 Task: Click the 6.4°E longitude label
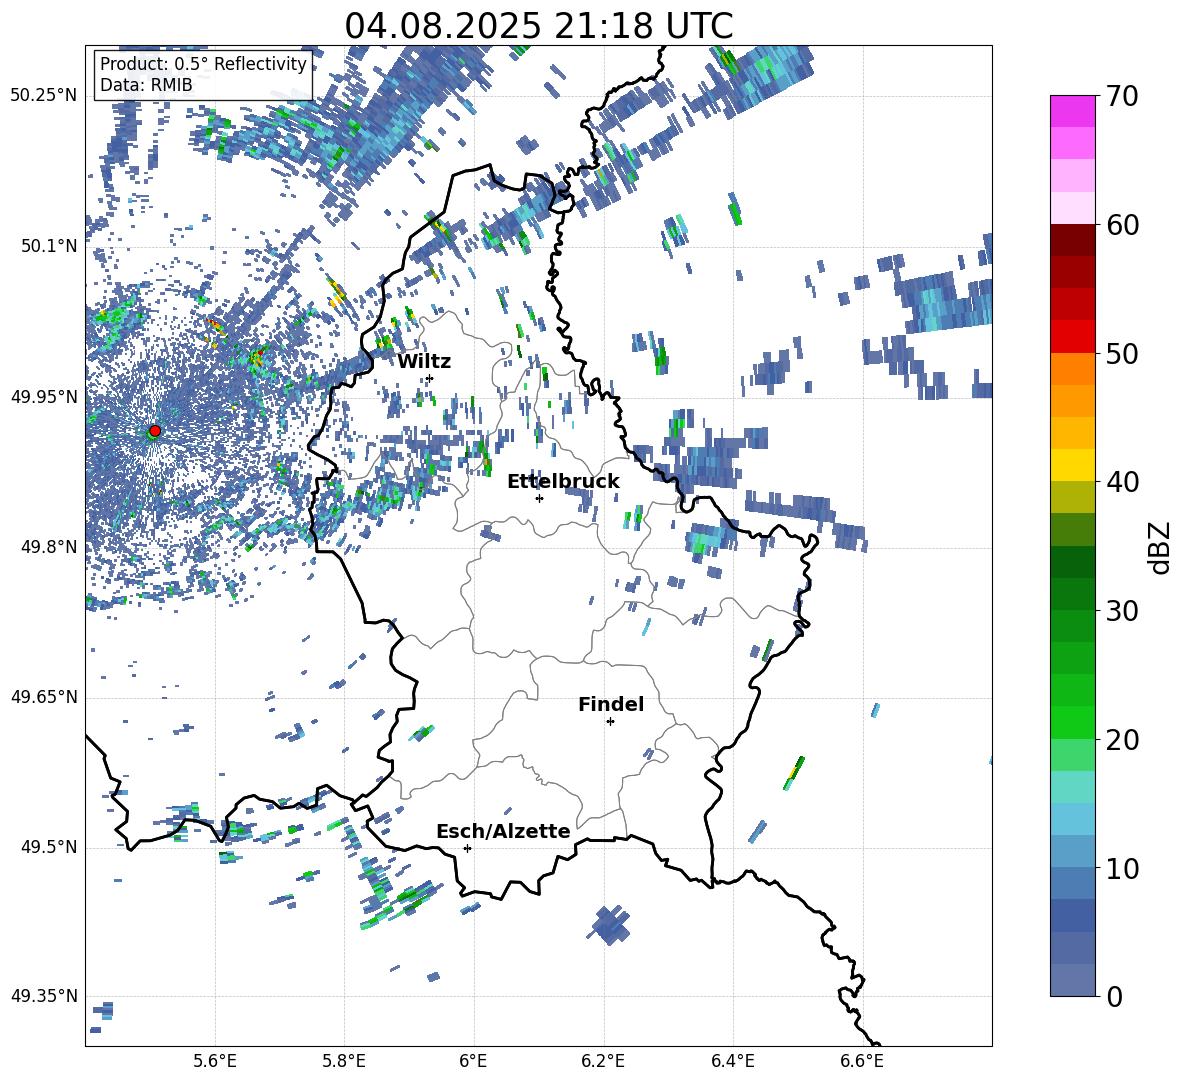[732, 1062]
